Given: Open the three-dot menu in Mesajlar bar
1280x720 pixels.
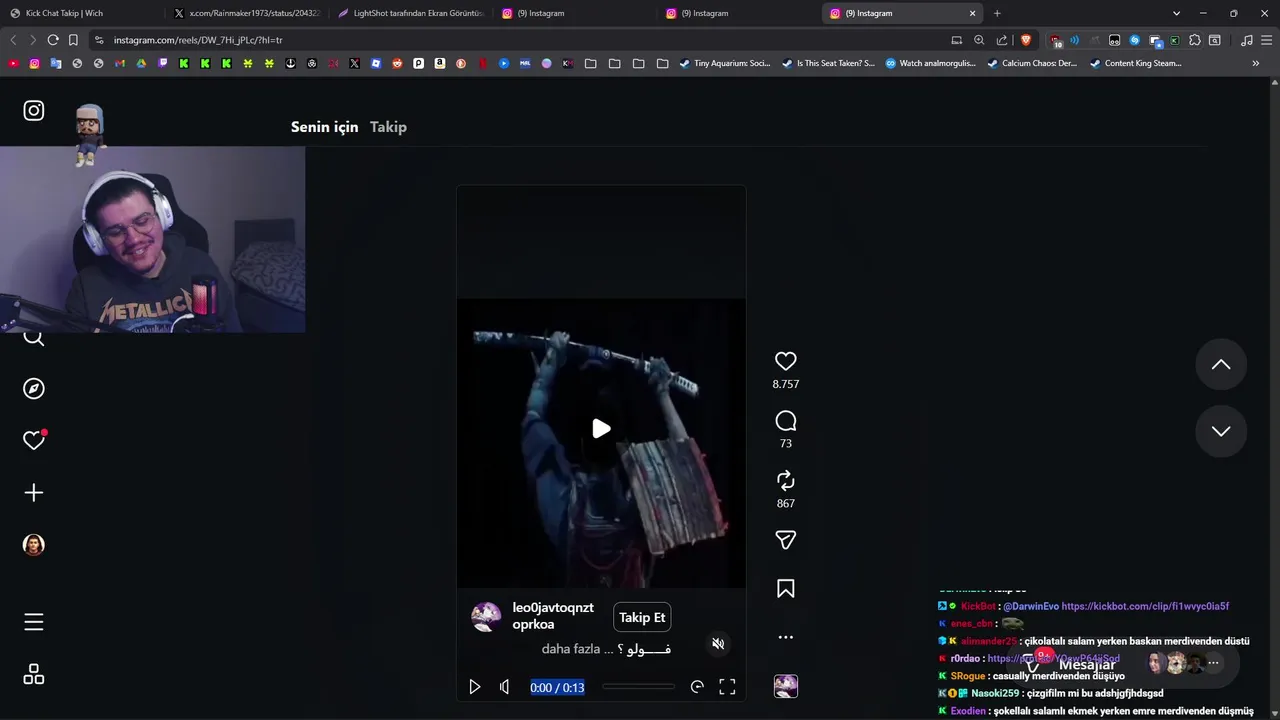Looking at the screenshot, I should 1213,663.
